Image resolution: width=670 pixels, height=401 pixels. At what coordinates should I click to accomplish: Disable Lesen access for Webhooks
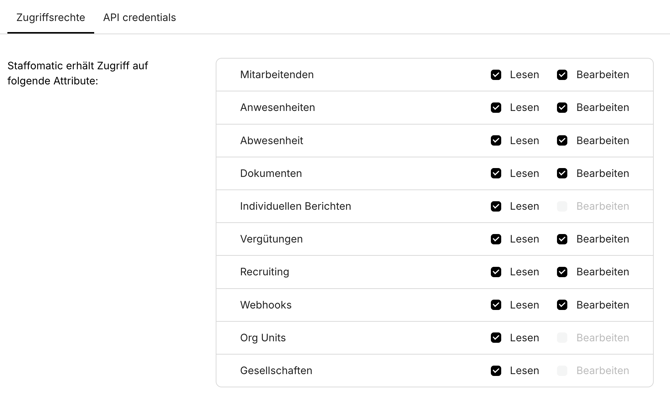496,305
